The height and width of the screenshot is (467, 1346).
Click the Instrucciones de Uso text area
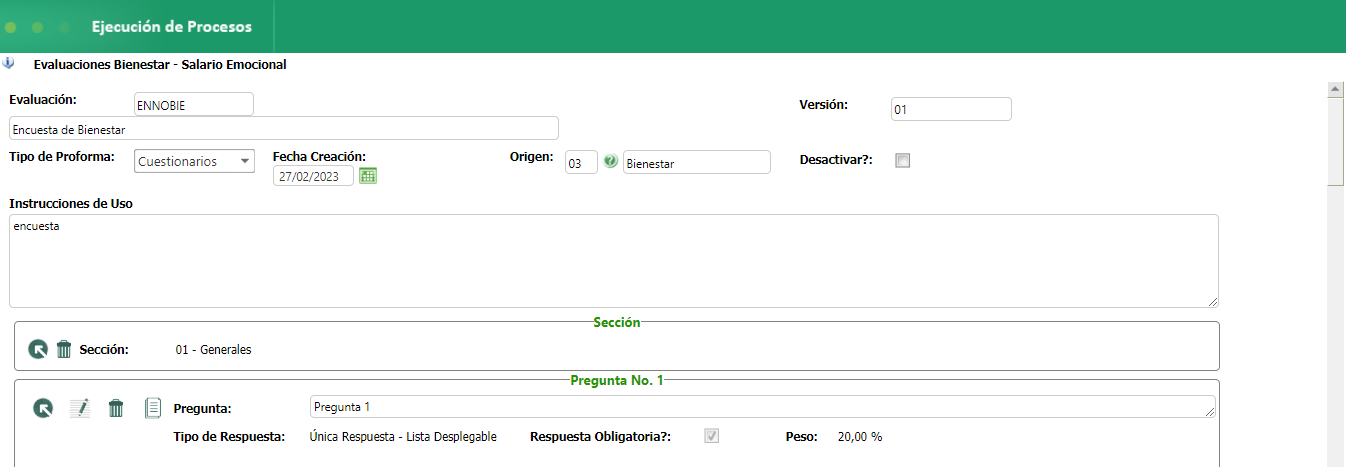(613, 261)
